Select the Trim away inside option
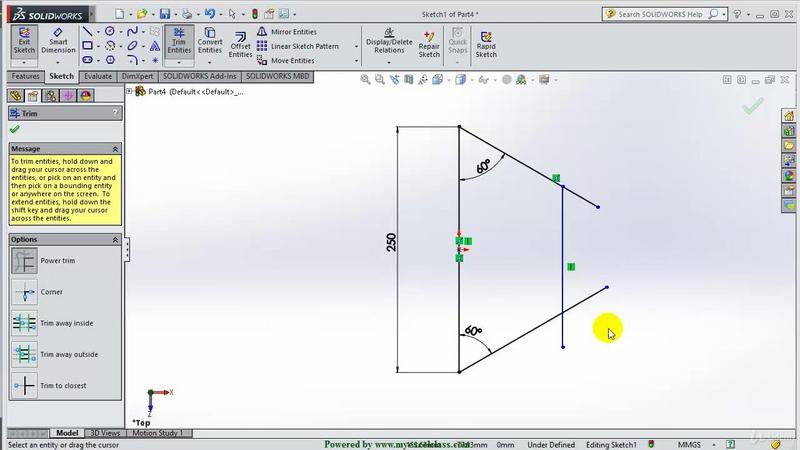 point(24,323)
